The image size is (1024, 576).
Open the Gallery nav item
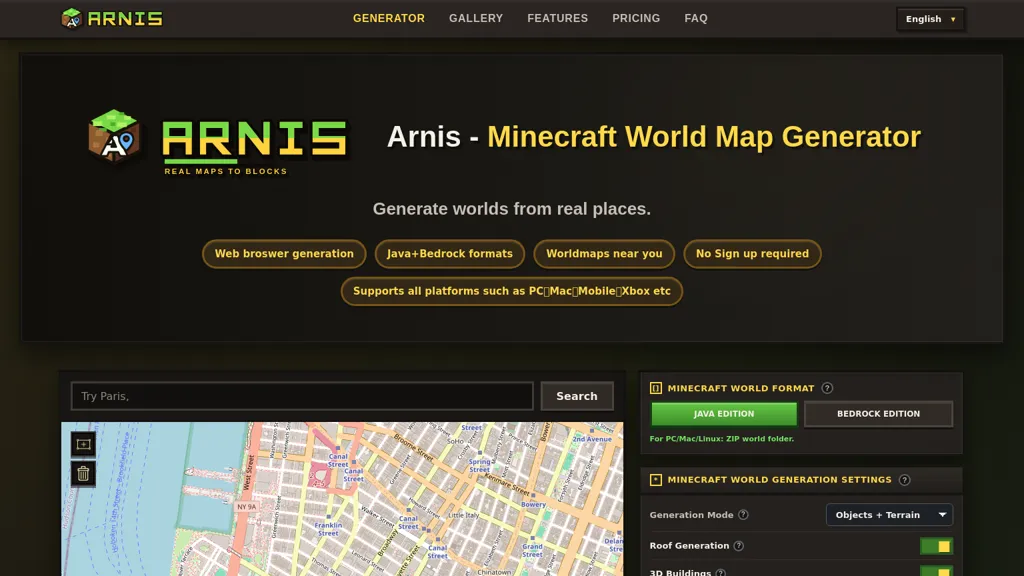(x=475, y=18)
